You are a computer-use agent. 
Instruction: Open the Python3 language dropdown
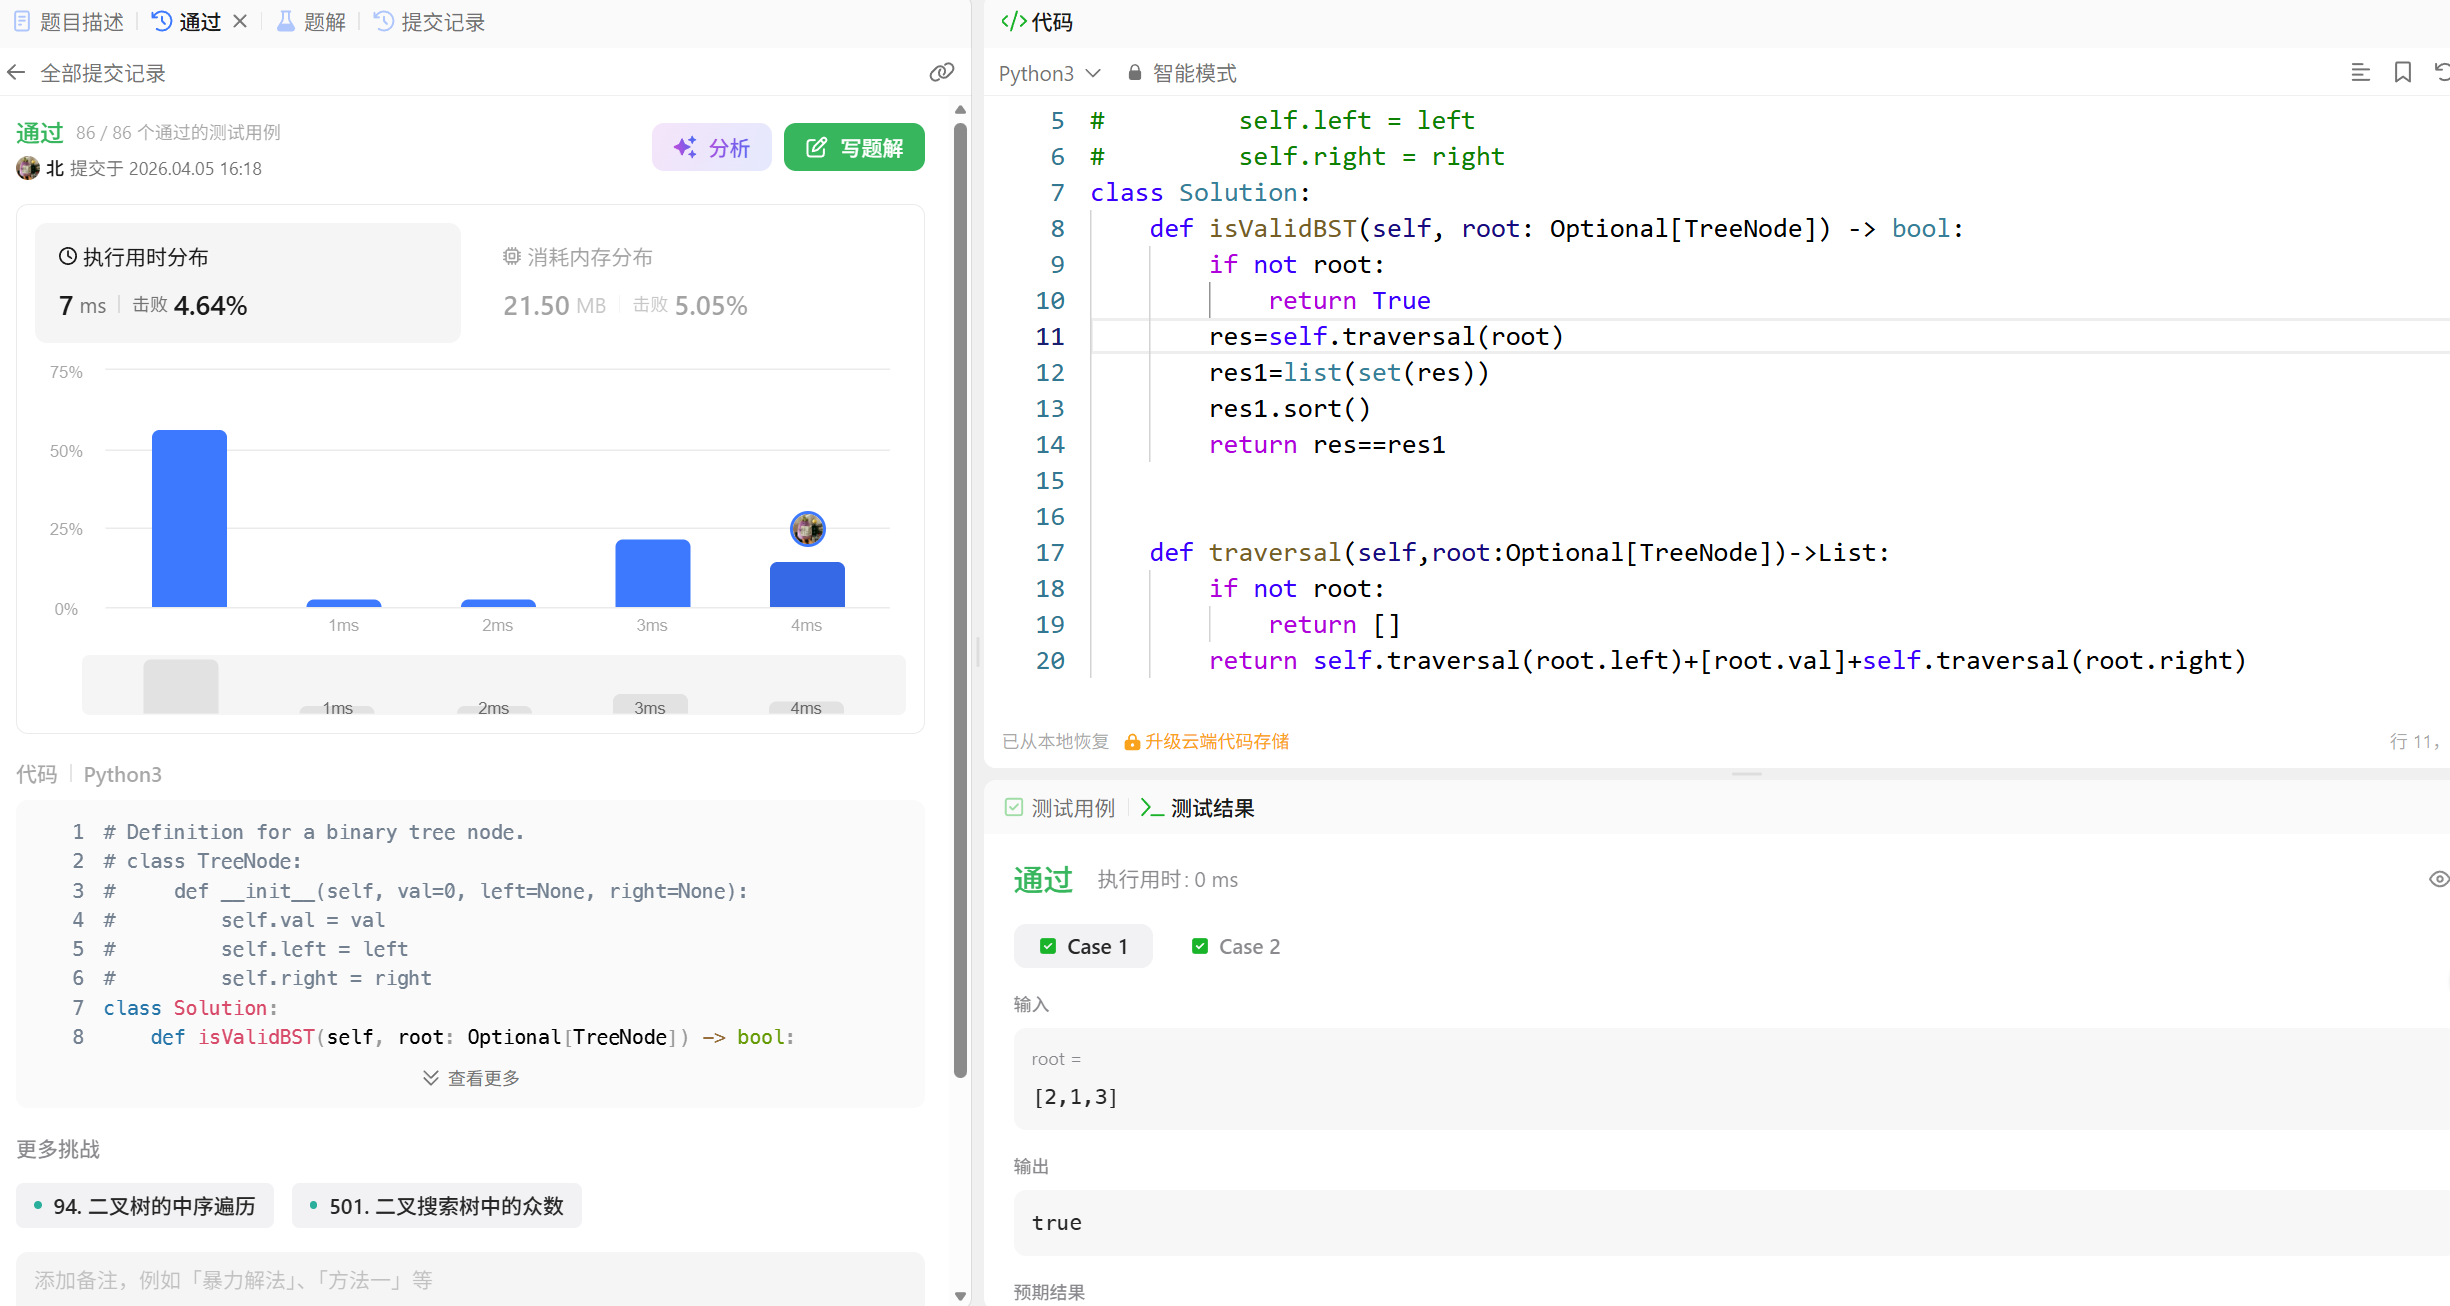[1049, 73]
